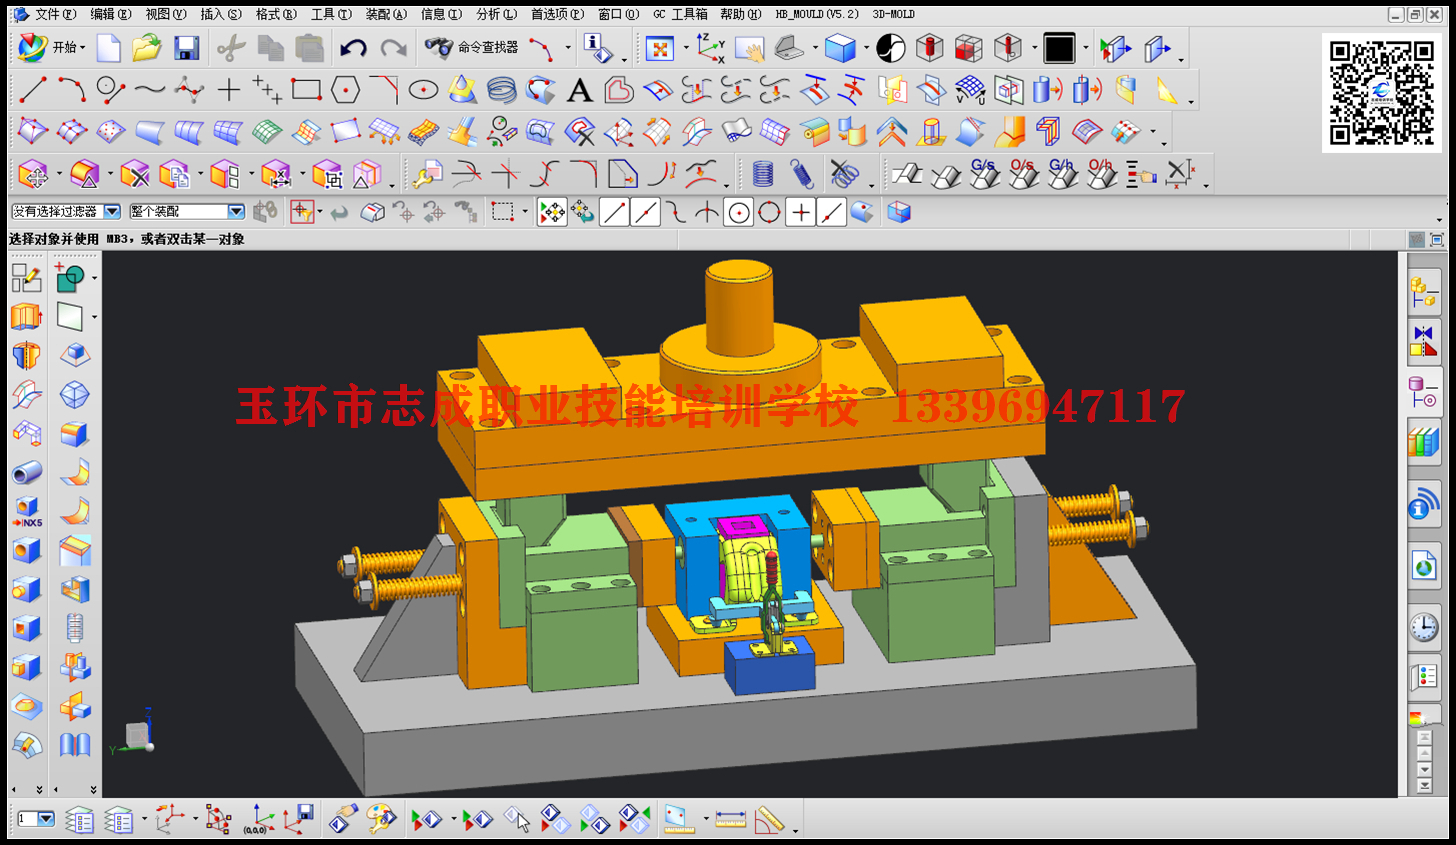Click the Redo arrow
This screenshot has height=845, width=1456.
coord(393,47)
